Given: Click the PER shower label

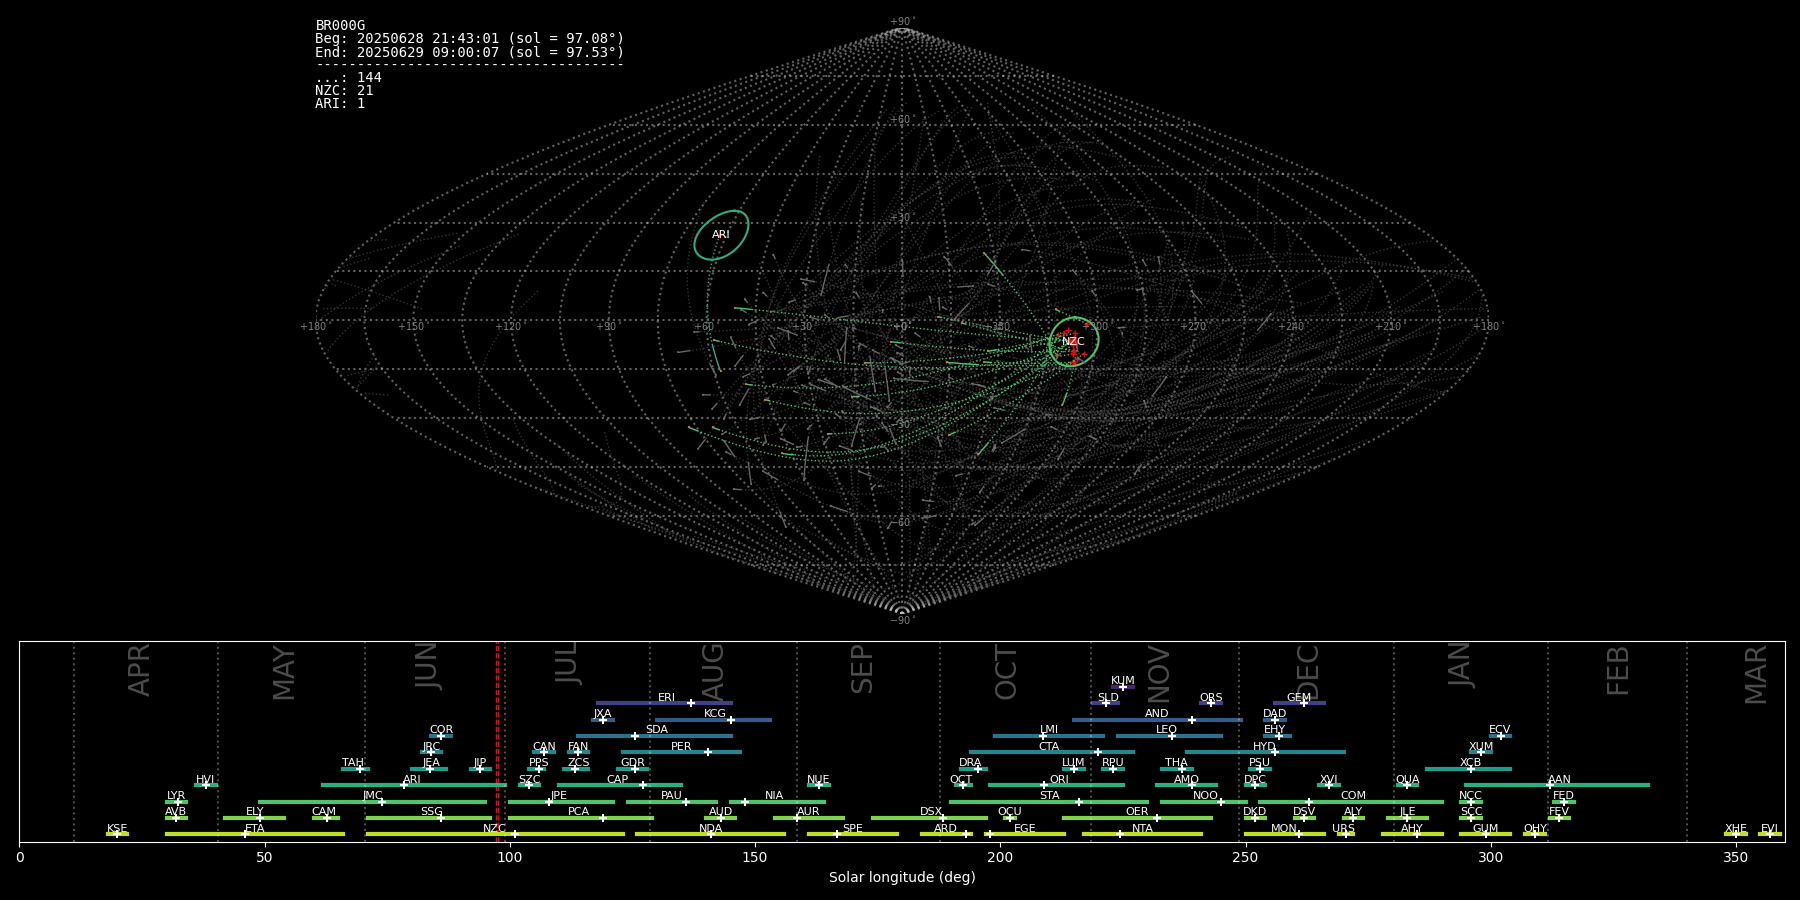Looking at the screenshot, I should click(x=681, y=747).
